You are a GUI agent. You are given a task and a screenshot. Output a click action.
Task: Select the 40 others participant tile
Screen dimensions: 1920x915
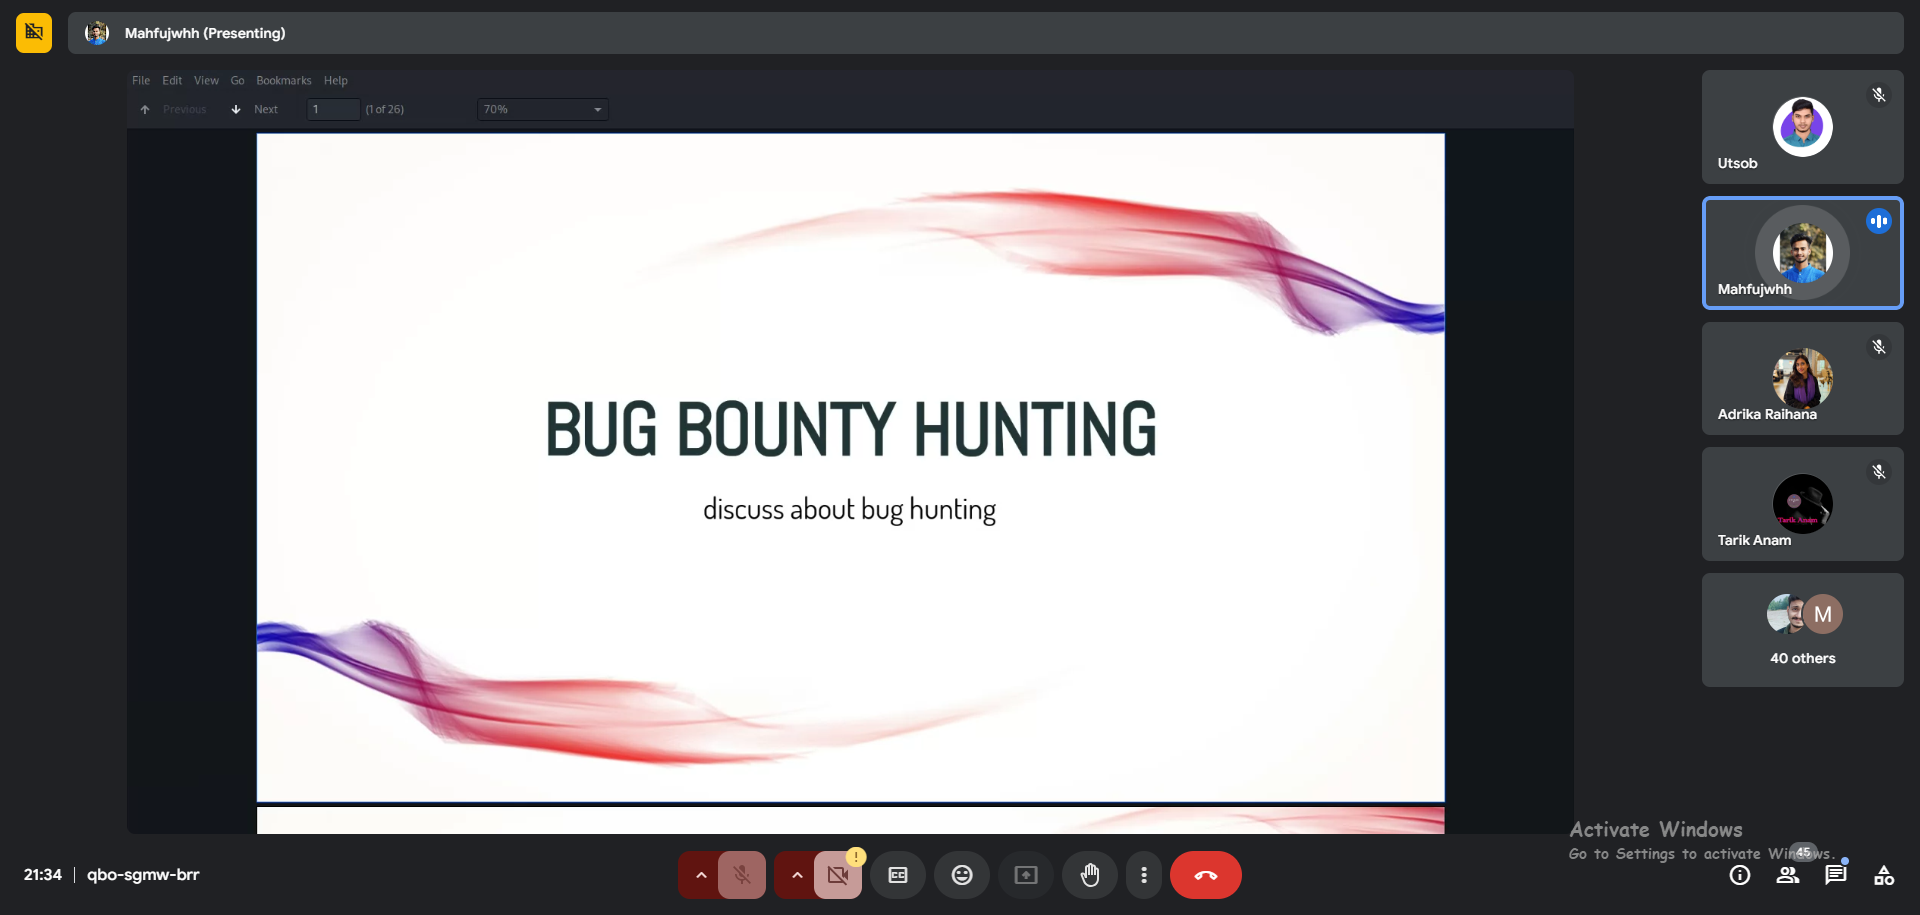1802,630
